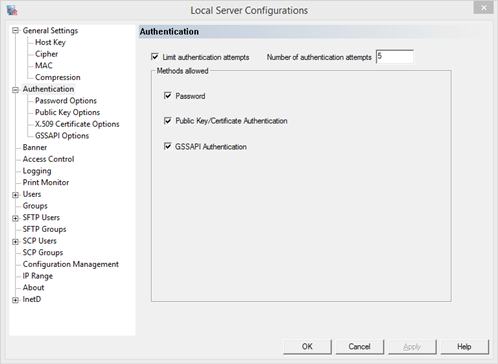The height and width of the screenshot is (364, 498).
Task: Select IP Range tree item
Action: pyautogui.click(x=37, y=276)
